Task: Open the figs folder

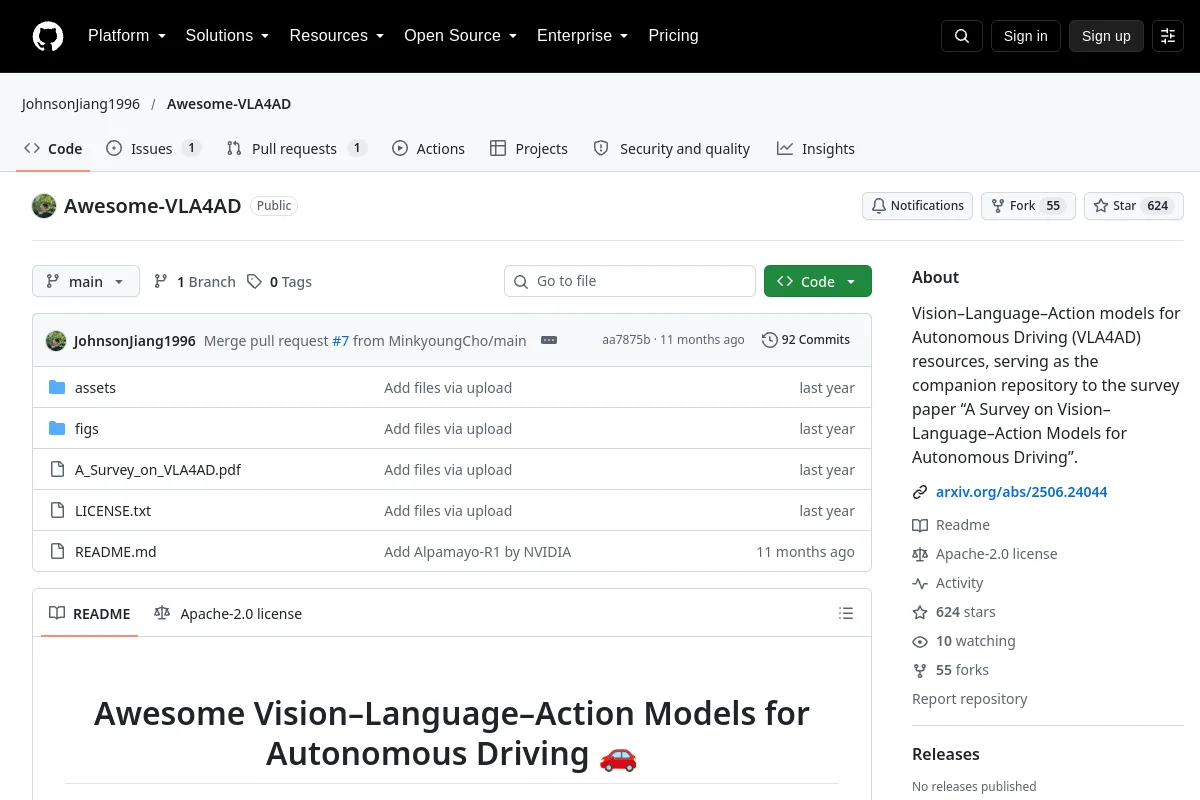Action: [x=87, y=429]
